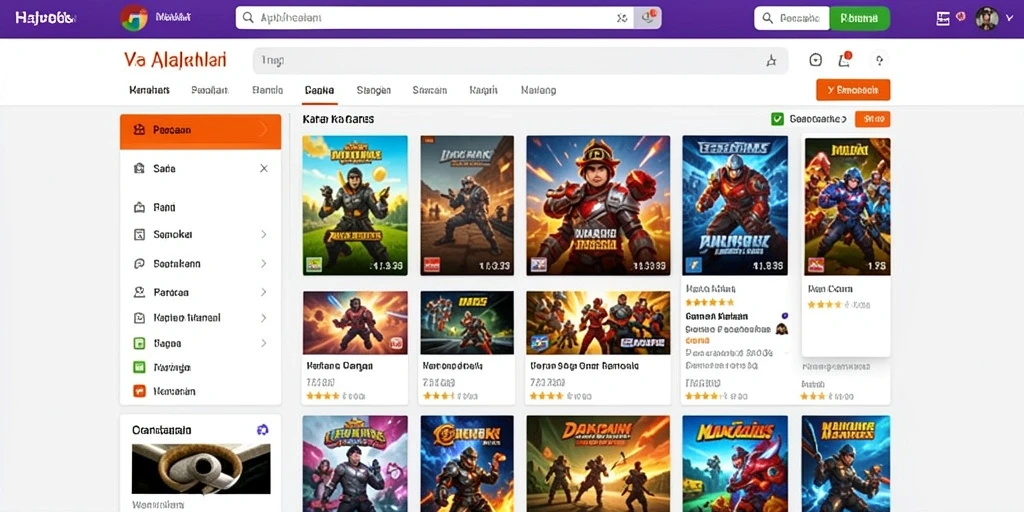Click the multicolor round logo in purple header
The height and width of the screenshot is (512, 1024).
[x=134, y=18]
